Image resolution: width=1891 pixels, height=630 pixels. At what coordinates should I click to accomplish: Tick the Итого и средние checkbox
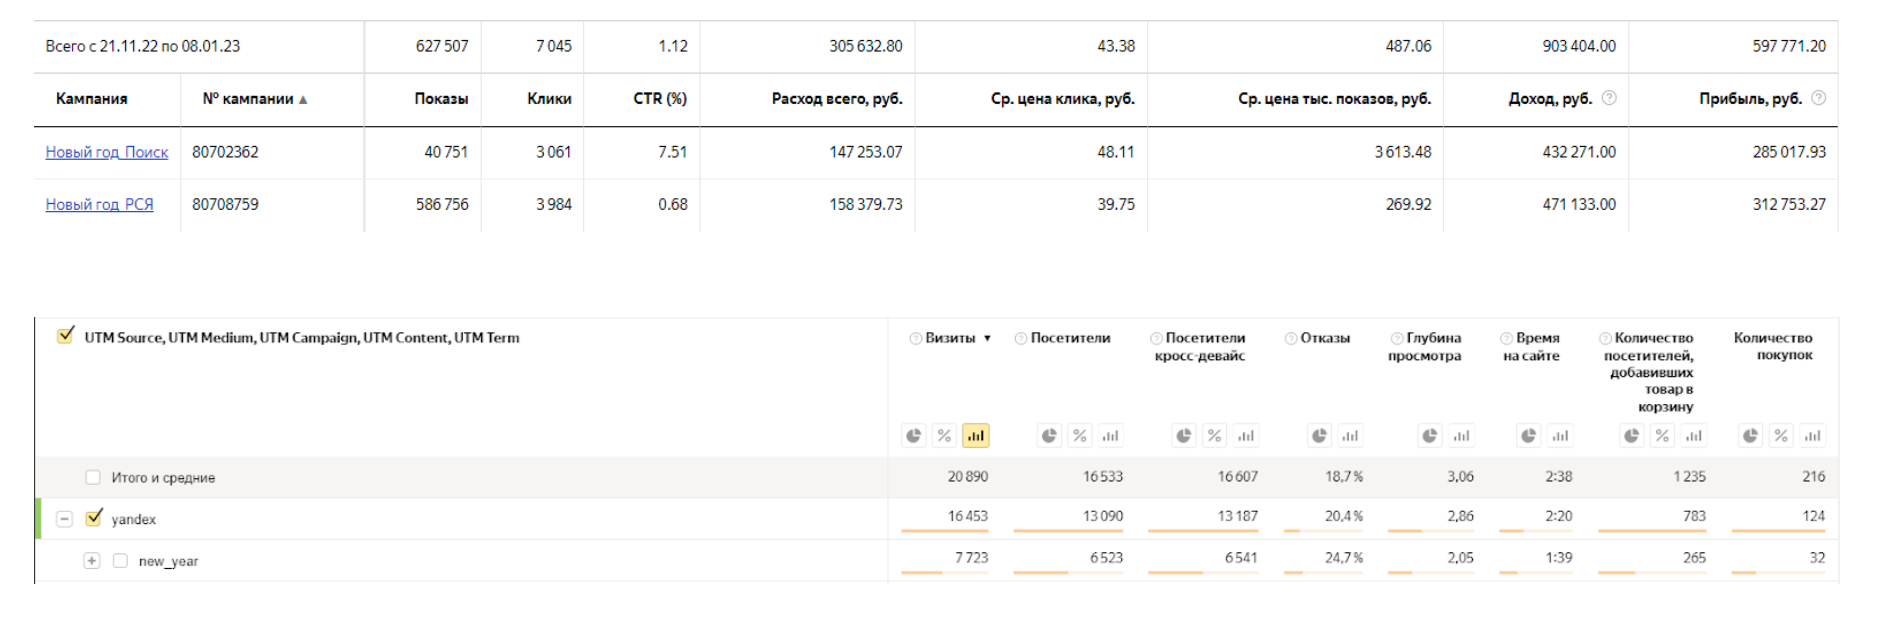pyautogui.click(x=93, y=478)
